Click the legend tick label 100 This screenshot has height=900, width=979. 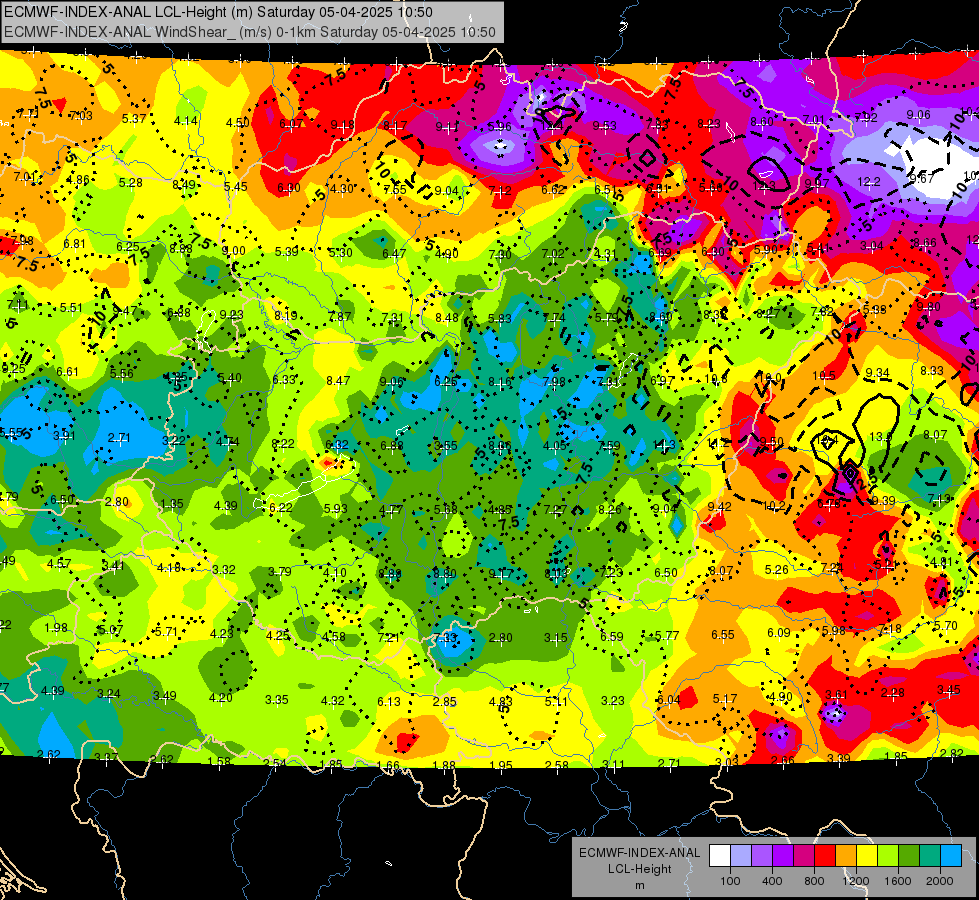pos(730,881)
